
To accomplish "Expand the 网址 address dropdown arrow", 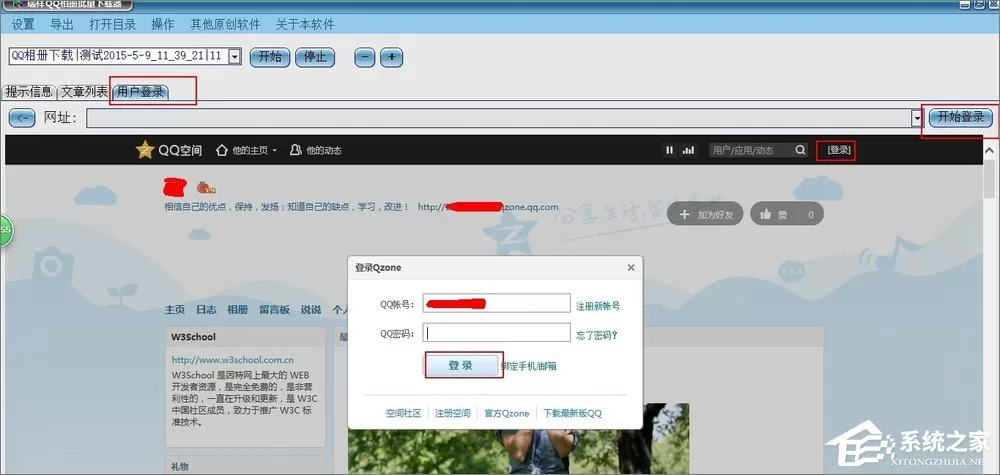I will [917, 118].
